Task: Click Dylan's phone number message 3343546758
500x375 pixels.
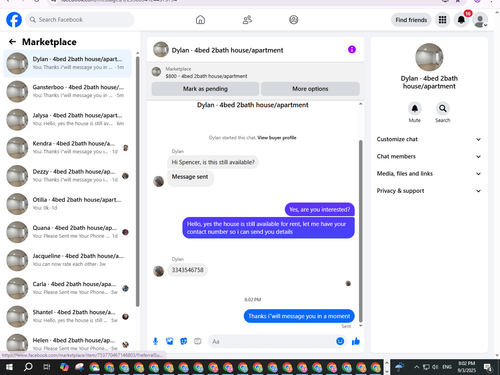Action: click(x=187, y=270)
